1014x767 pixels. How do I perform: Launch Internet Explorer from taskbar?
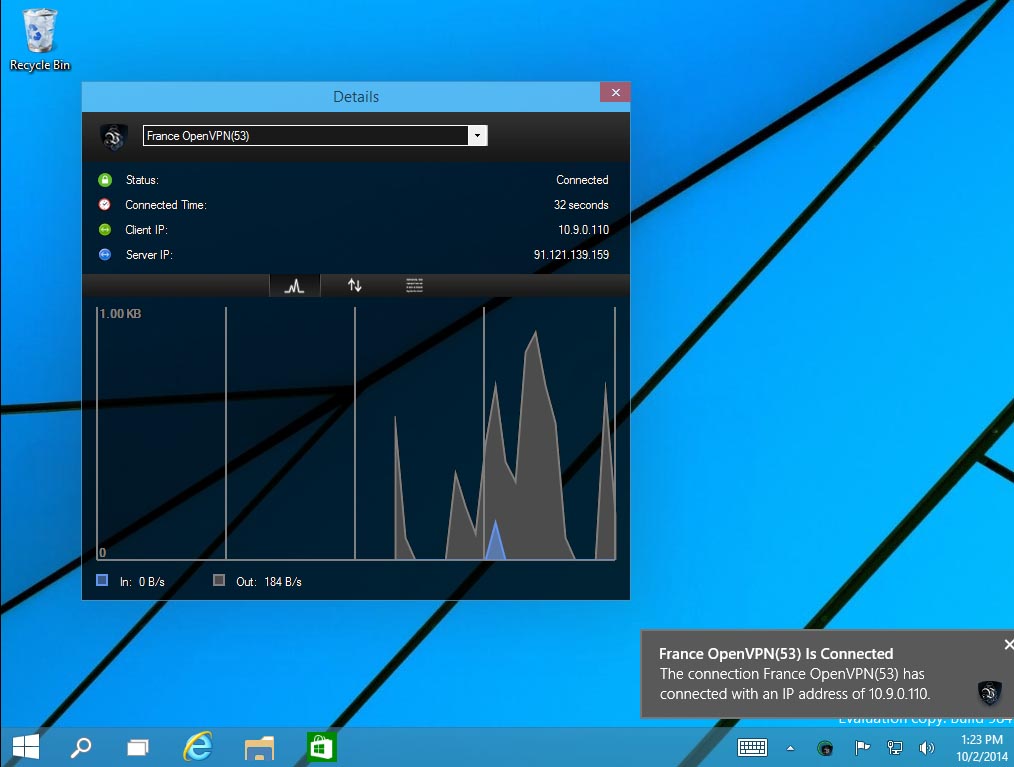[198, 747]
